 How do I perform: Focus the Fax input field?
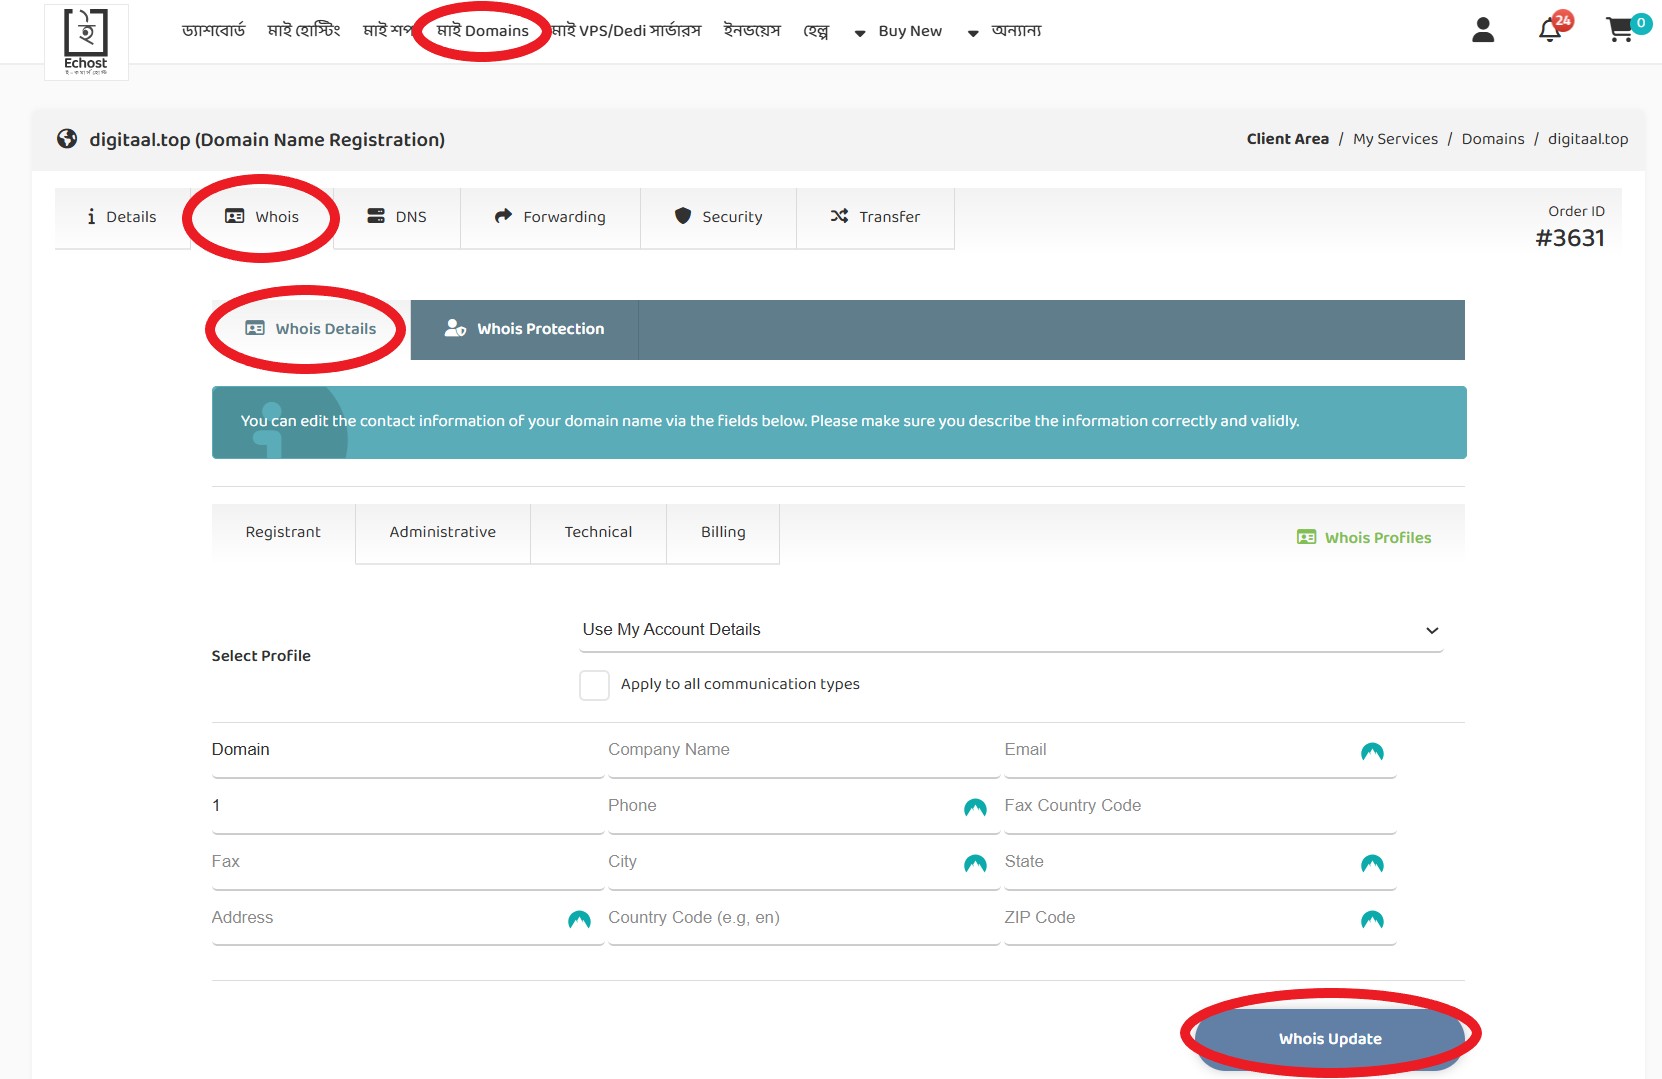[408, 862]
